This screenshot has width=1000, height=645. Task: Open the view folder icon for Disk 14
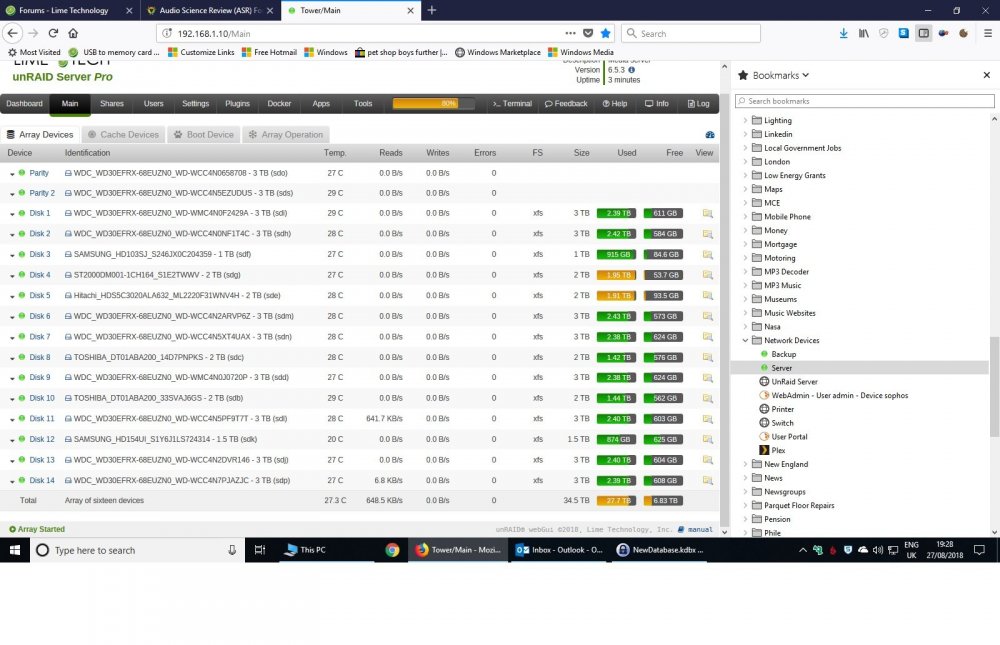[x=707, y=480]
